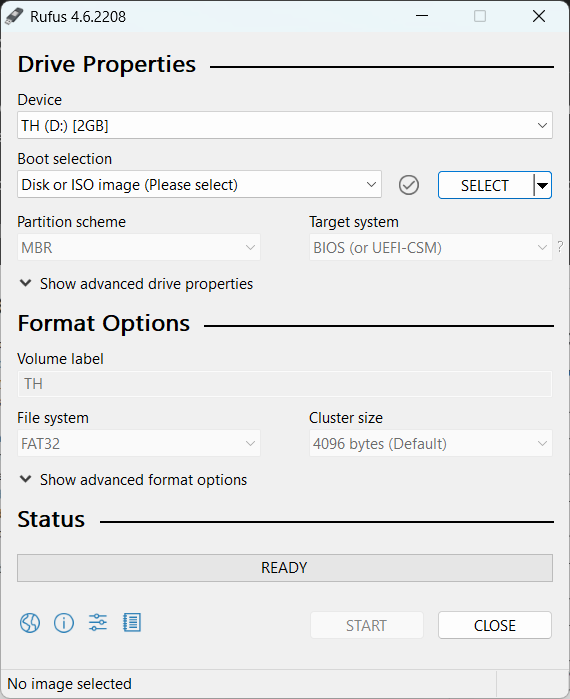570x699 pixels.
Task: Click the START button
Action: [366, 625]
